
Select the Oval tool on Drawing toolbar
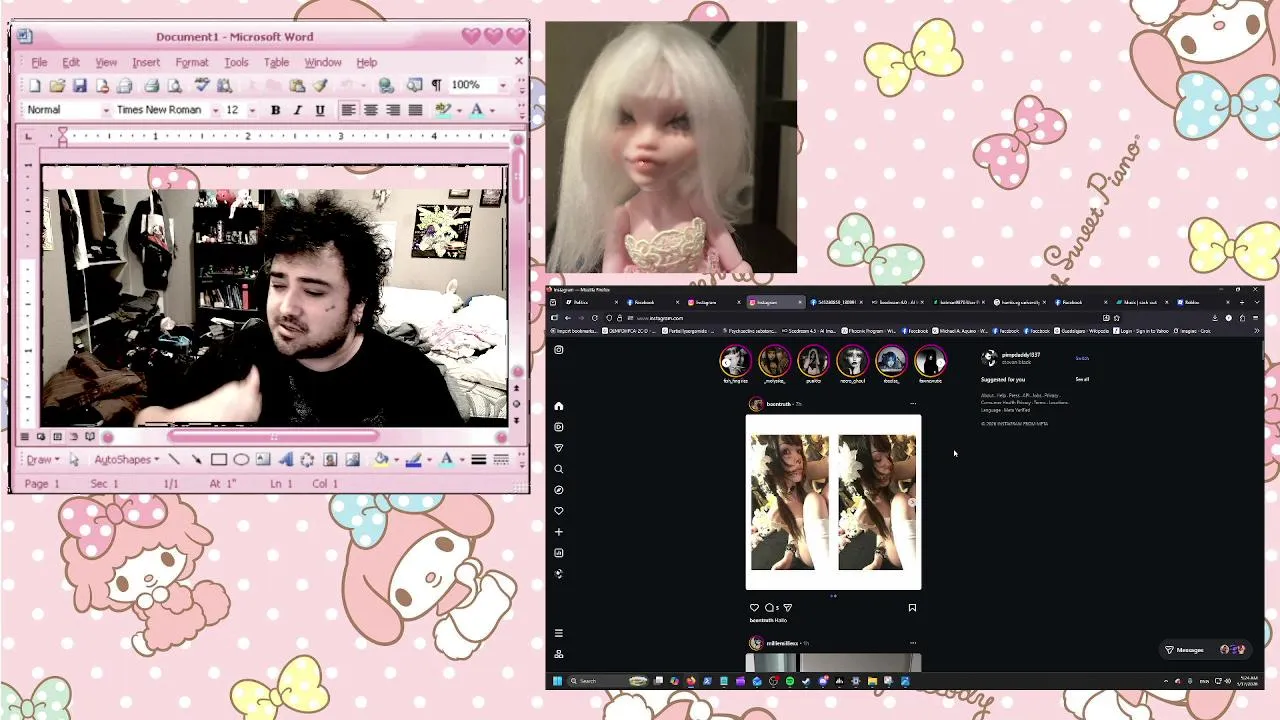click(x=241, y=460)
